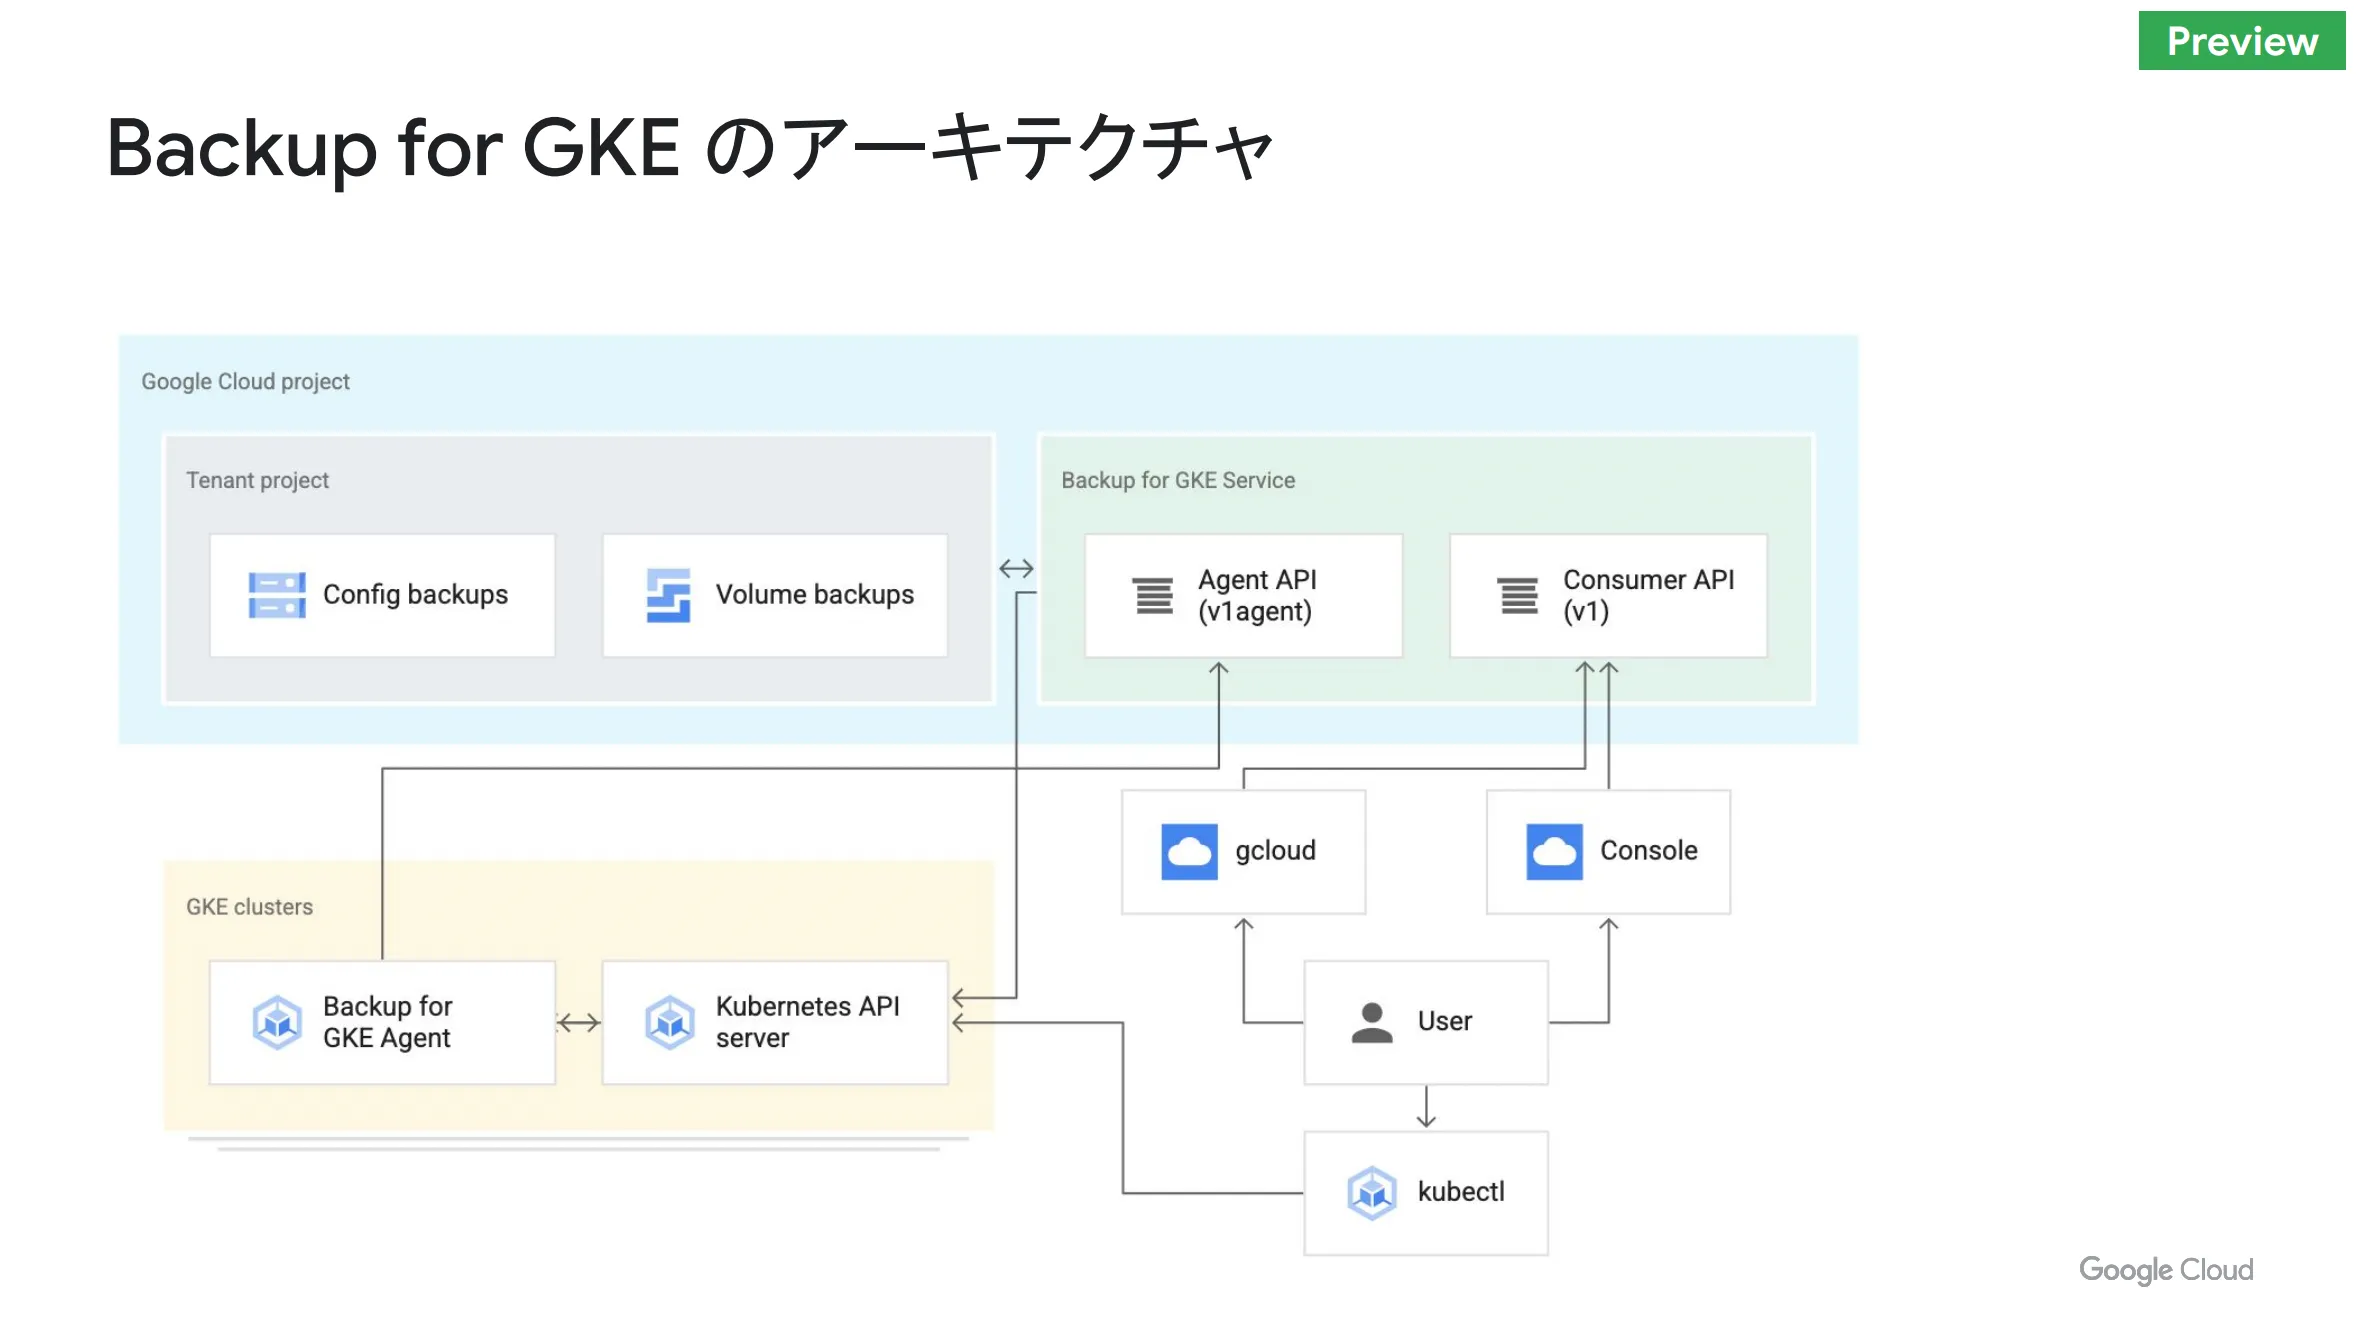Screen dimensions: 2362x1320
Task: Click the Kubernetes API server hexagon icon
Action: click(x=669, y=1022)
